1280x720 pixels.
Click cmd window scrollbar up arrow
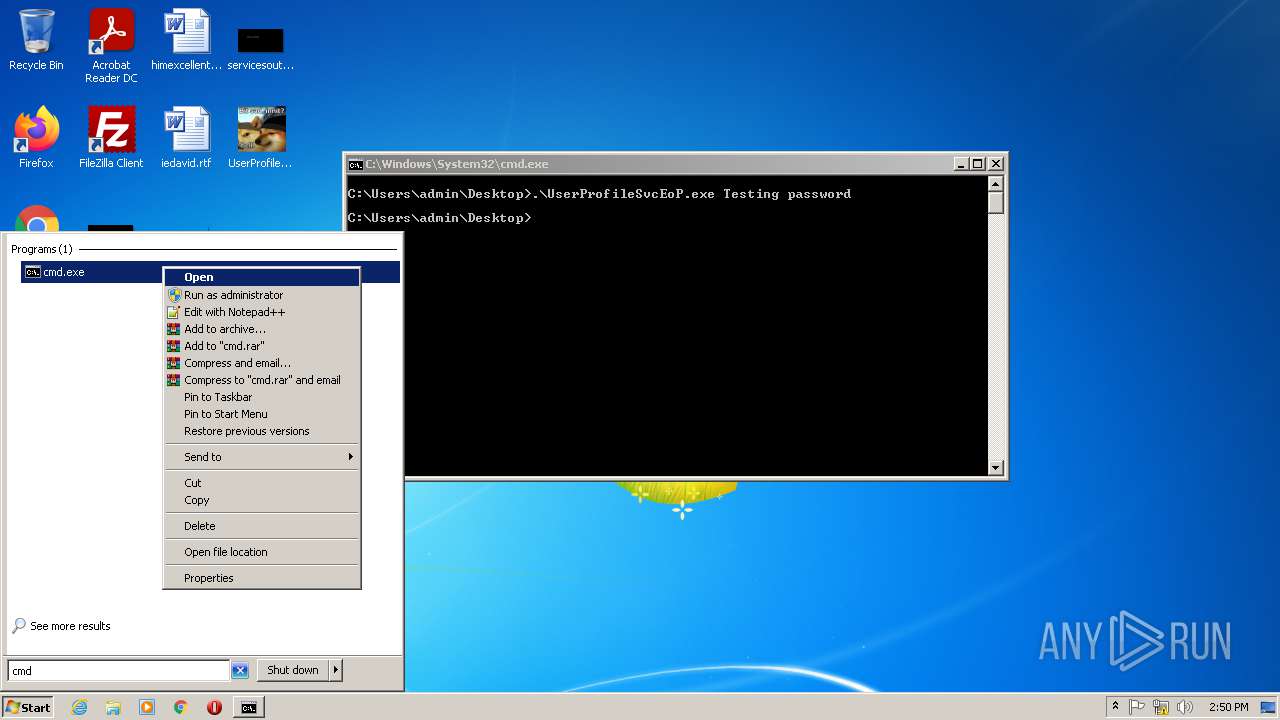coord(995,184)
